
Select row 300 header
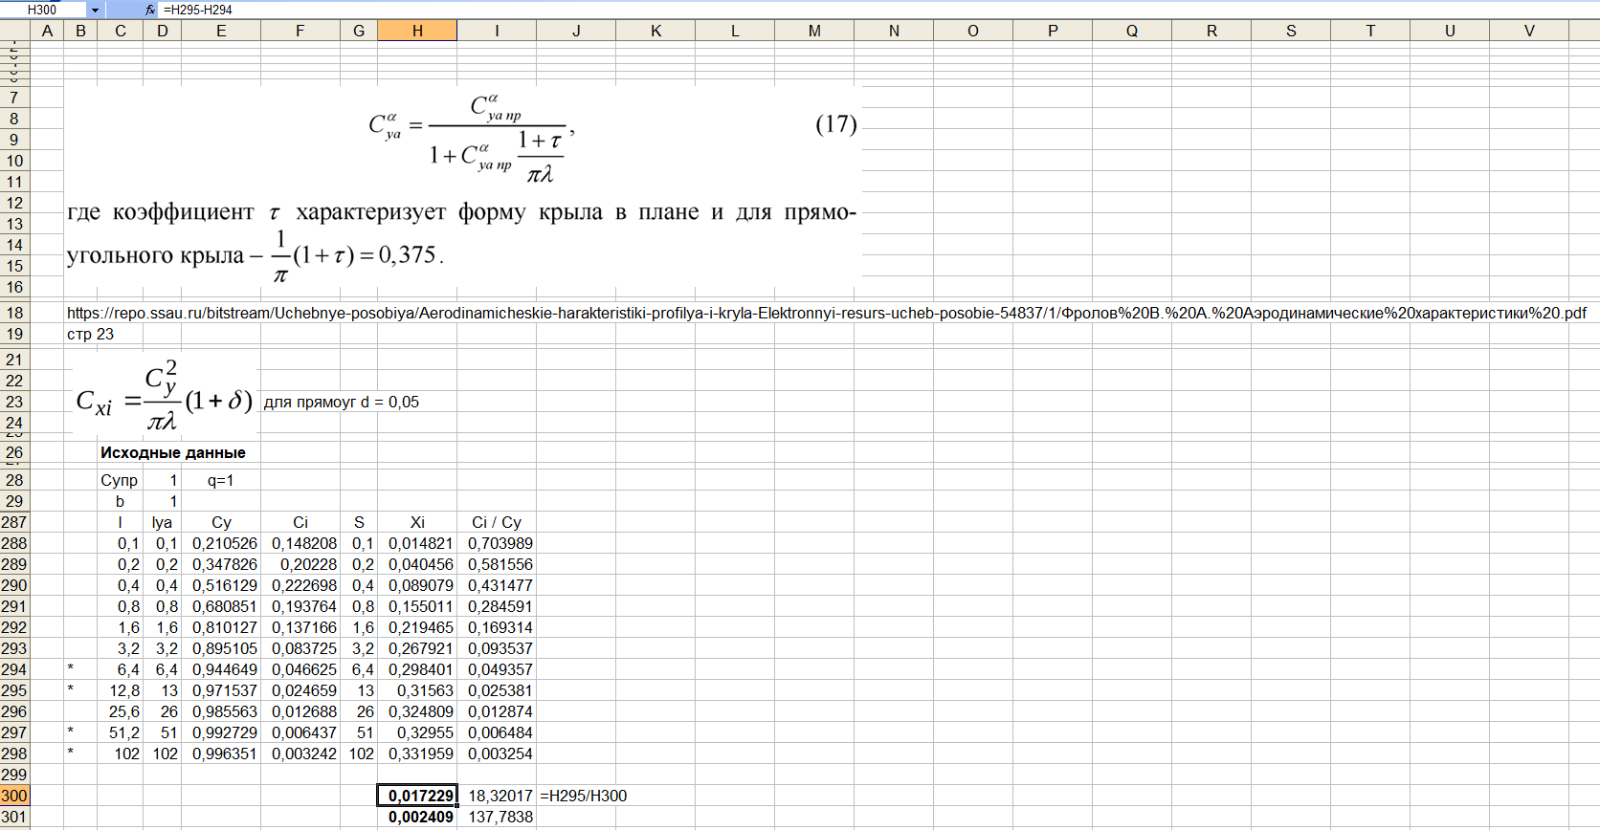pyautogui.click(x=14, y=796)
